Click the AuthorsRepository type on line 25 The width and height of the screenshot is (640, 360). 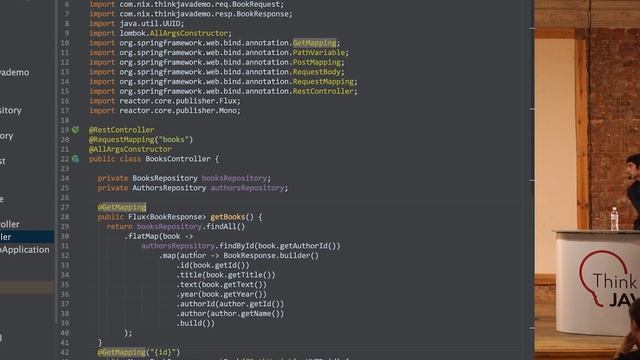tap(169, 188)
